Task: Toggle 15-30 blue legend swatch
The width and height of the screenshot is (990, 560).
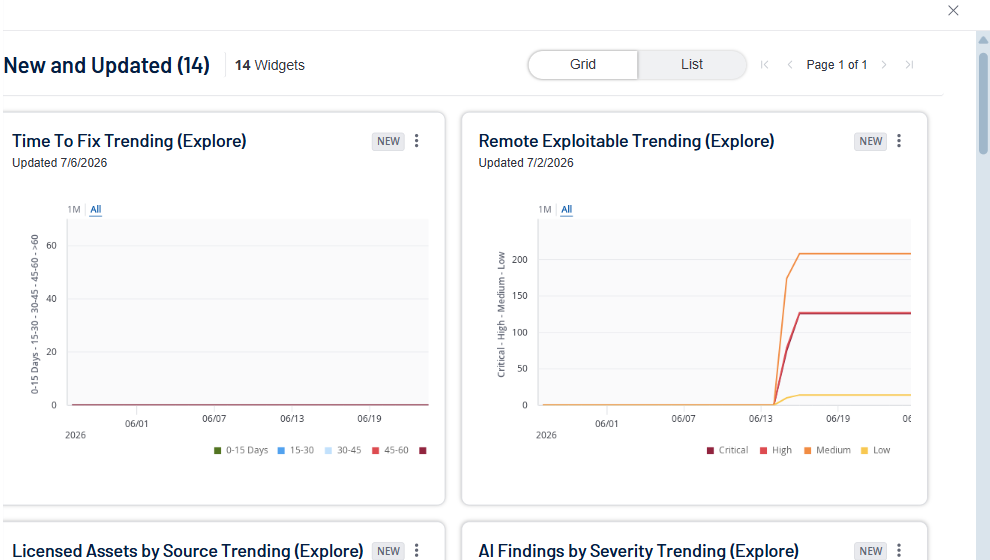Action: pyautogui.click(x=281, y=450)
